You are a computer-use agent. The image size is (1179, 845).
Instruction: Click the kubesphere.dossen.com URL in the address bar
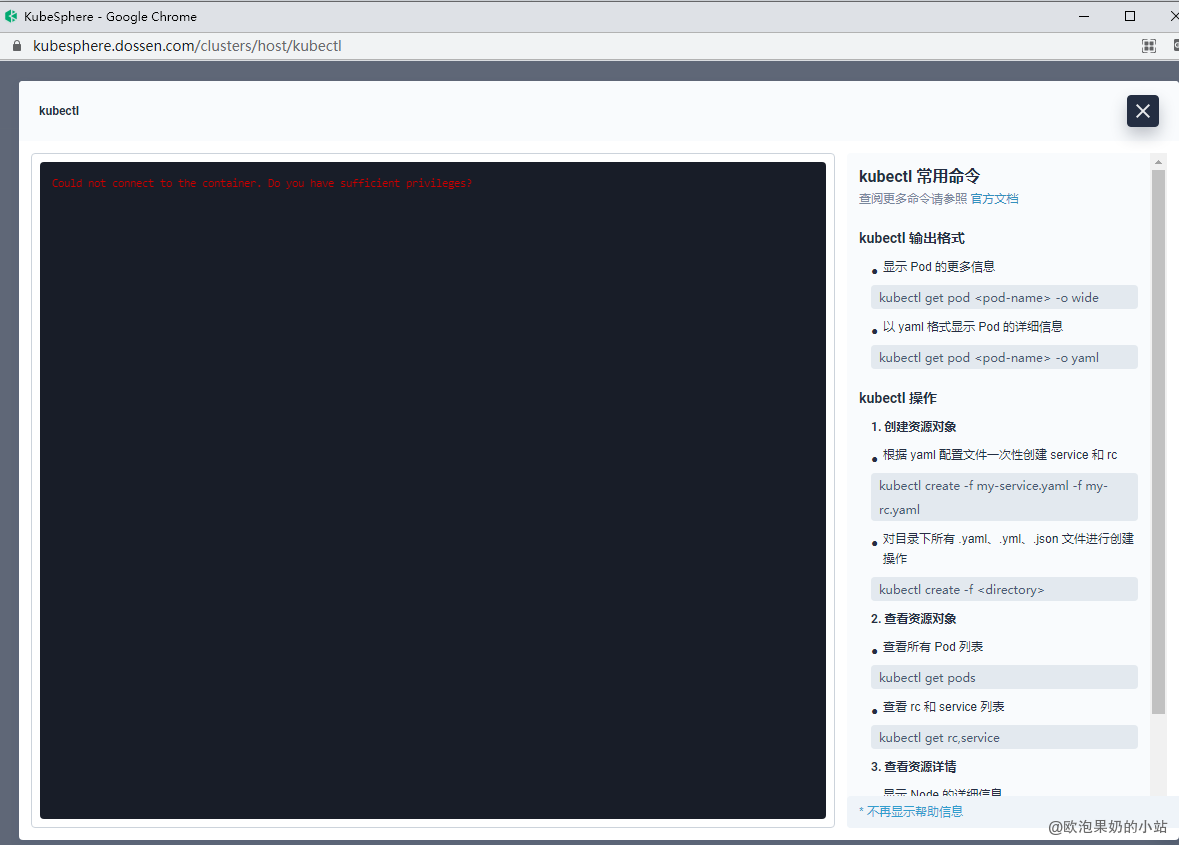(187, 46)
